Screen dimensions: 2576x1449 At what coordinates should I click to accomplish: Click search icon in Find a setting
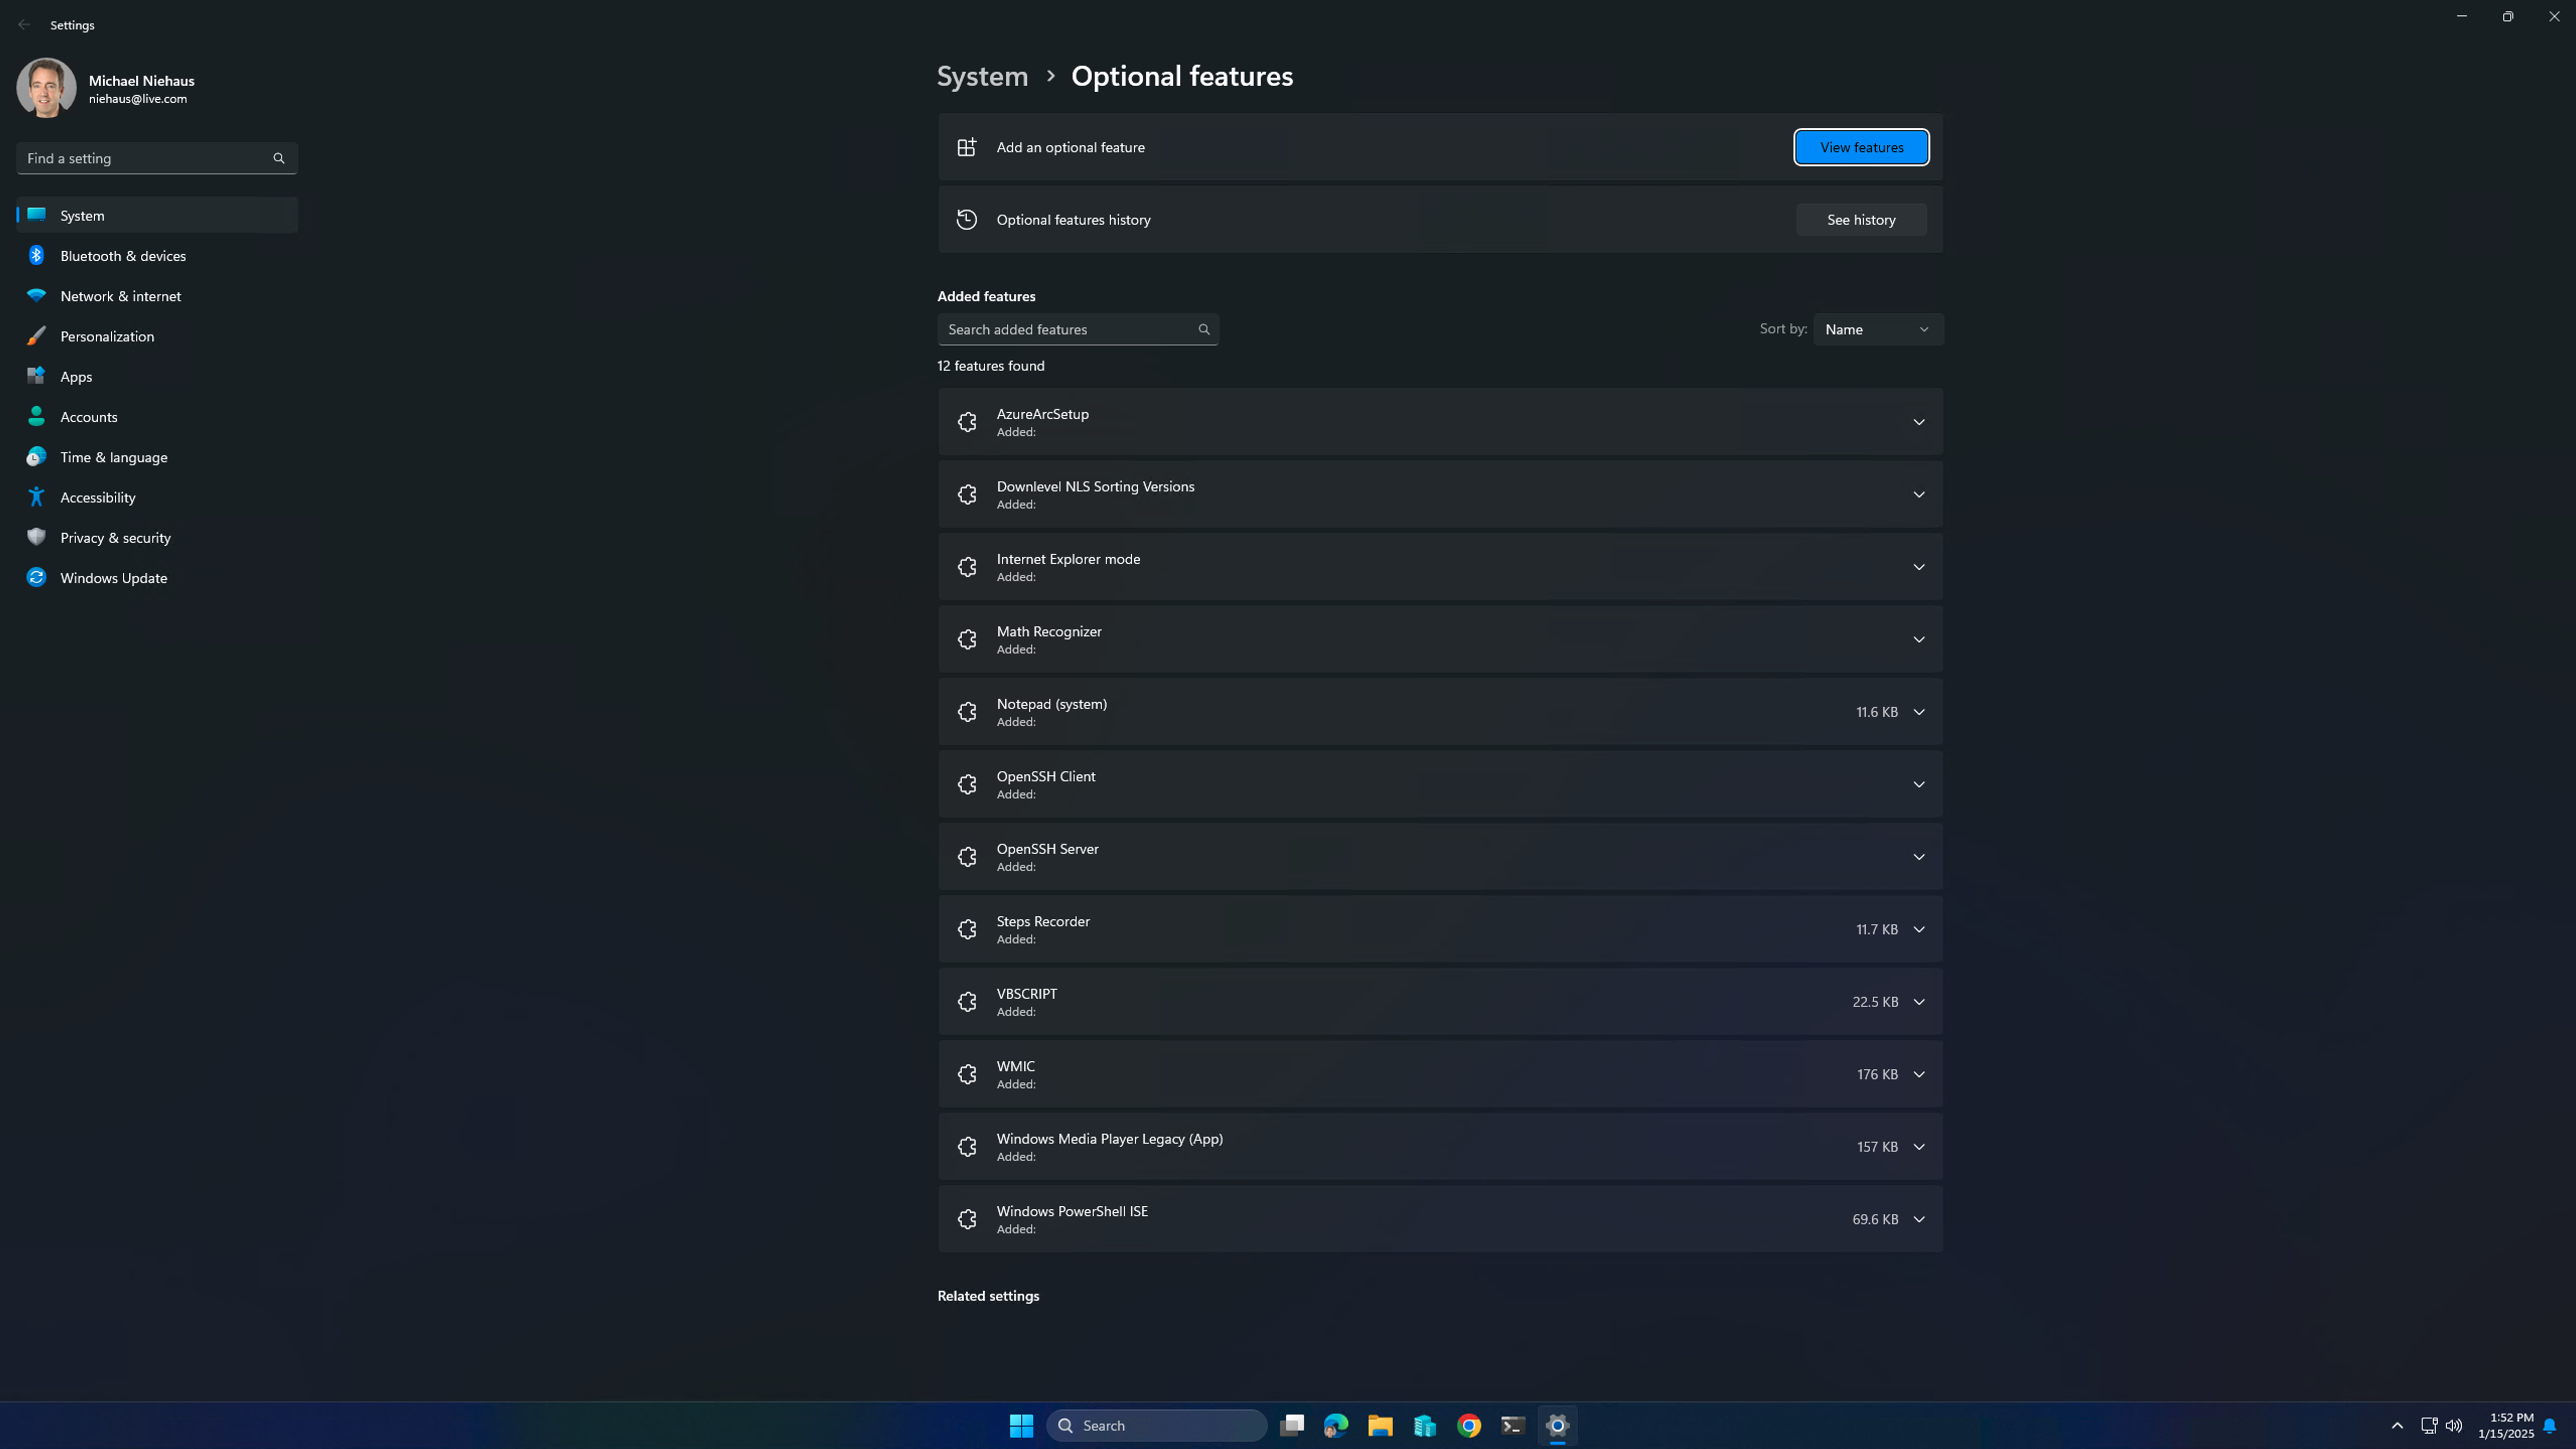pos(279,158)
